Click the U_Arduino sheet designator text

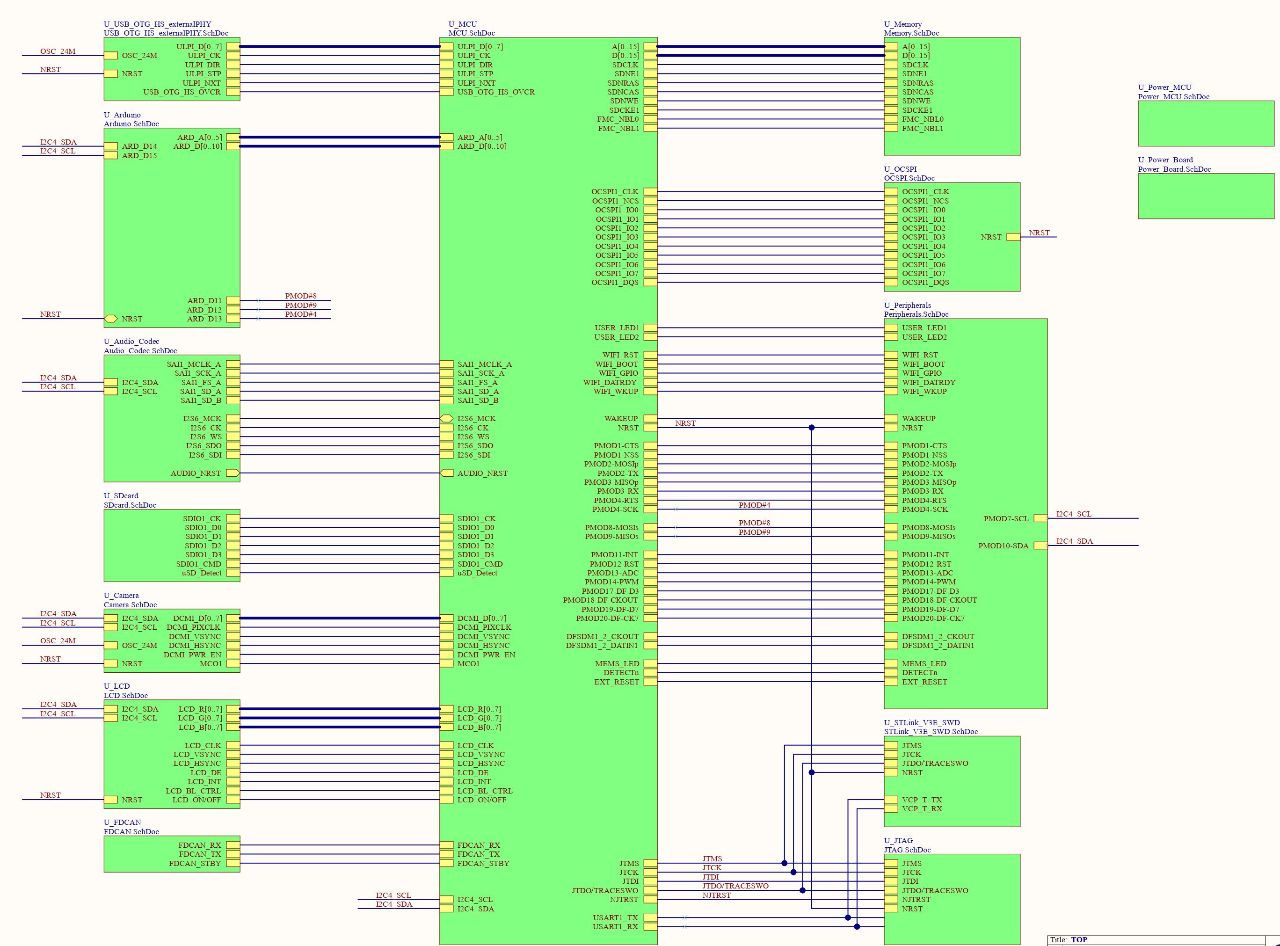[122, 115]
